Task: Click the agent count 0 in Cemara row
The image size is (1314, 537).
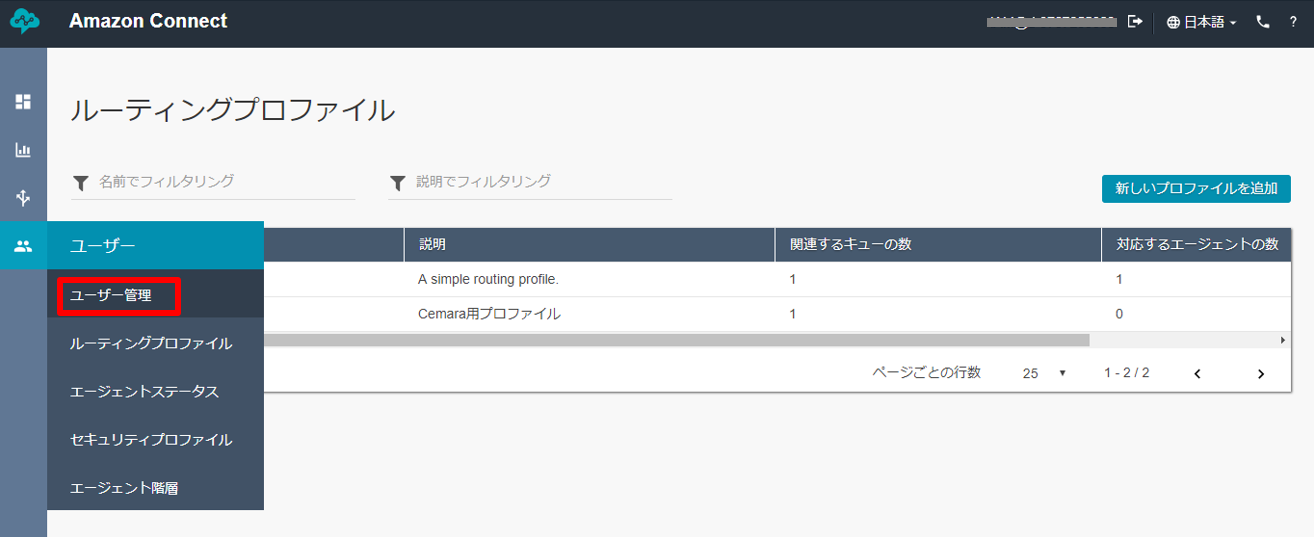Action: 1119,314
